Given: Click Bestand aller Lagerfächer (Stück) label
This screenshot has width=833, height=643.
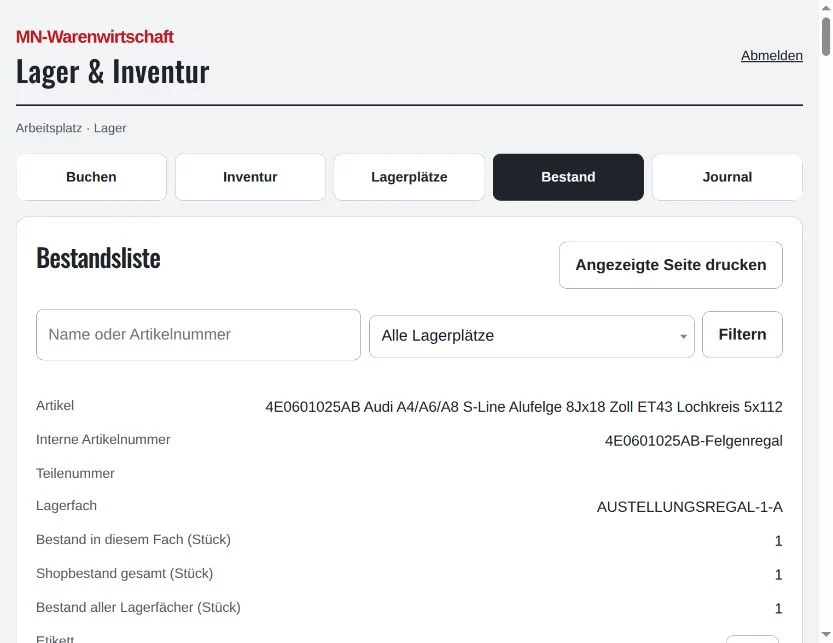Looking at the screenshot, I should click(138, 607).
